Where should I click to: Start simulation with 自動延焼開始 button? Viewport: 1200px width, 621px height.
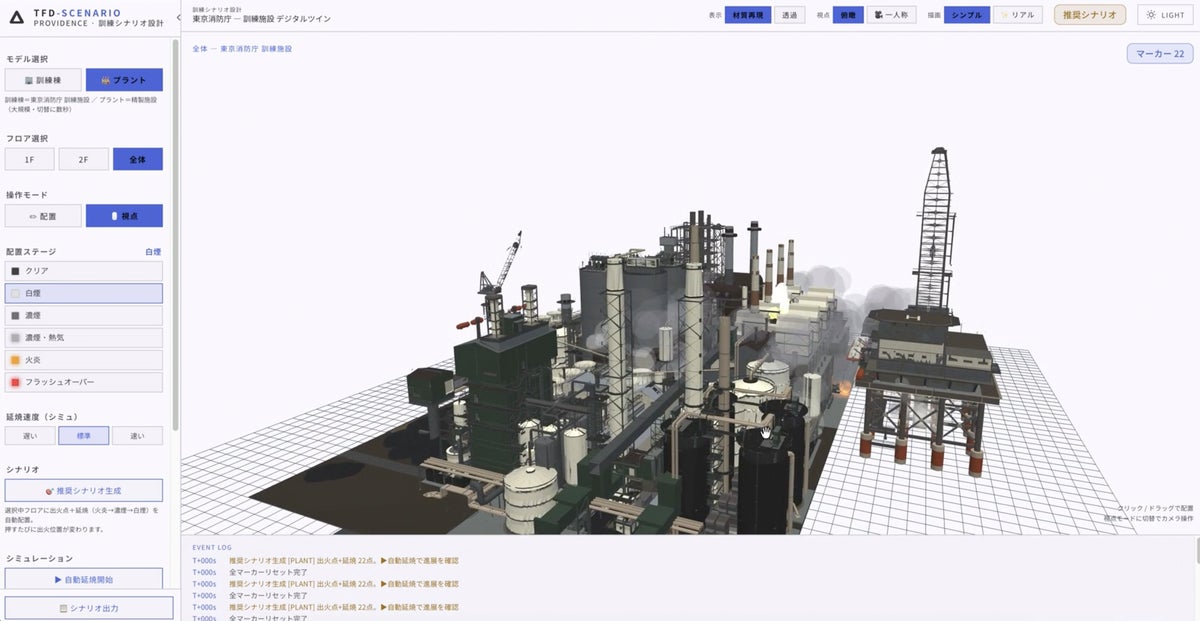pyautogui.click(x=84, y=579)
